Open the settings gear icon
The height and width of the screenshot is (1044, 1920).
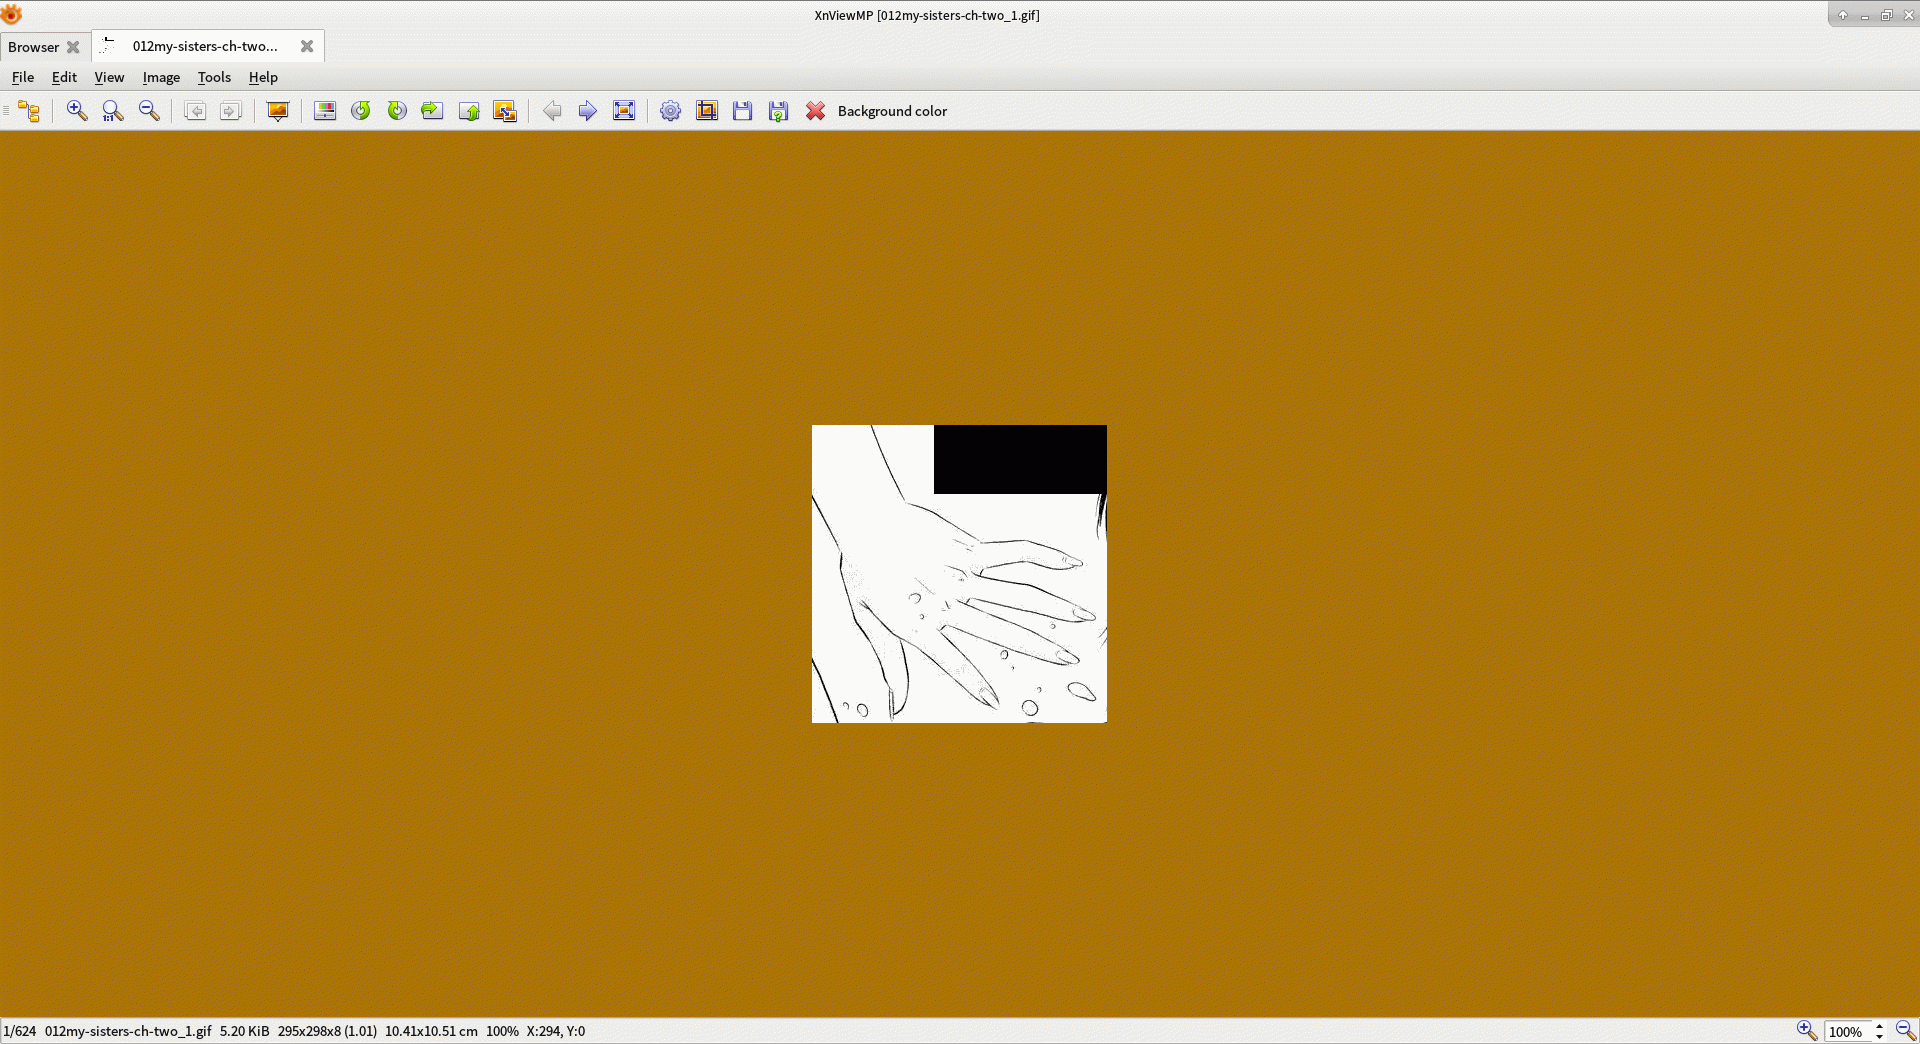[671, 111]
